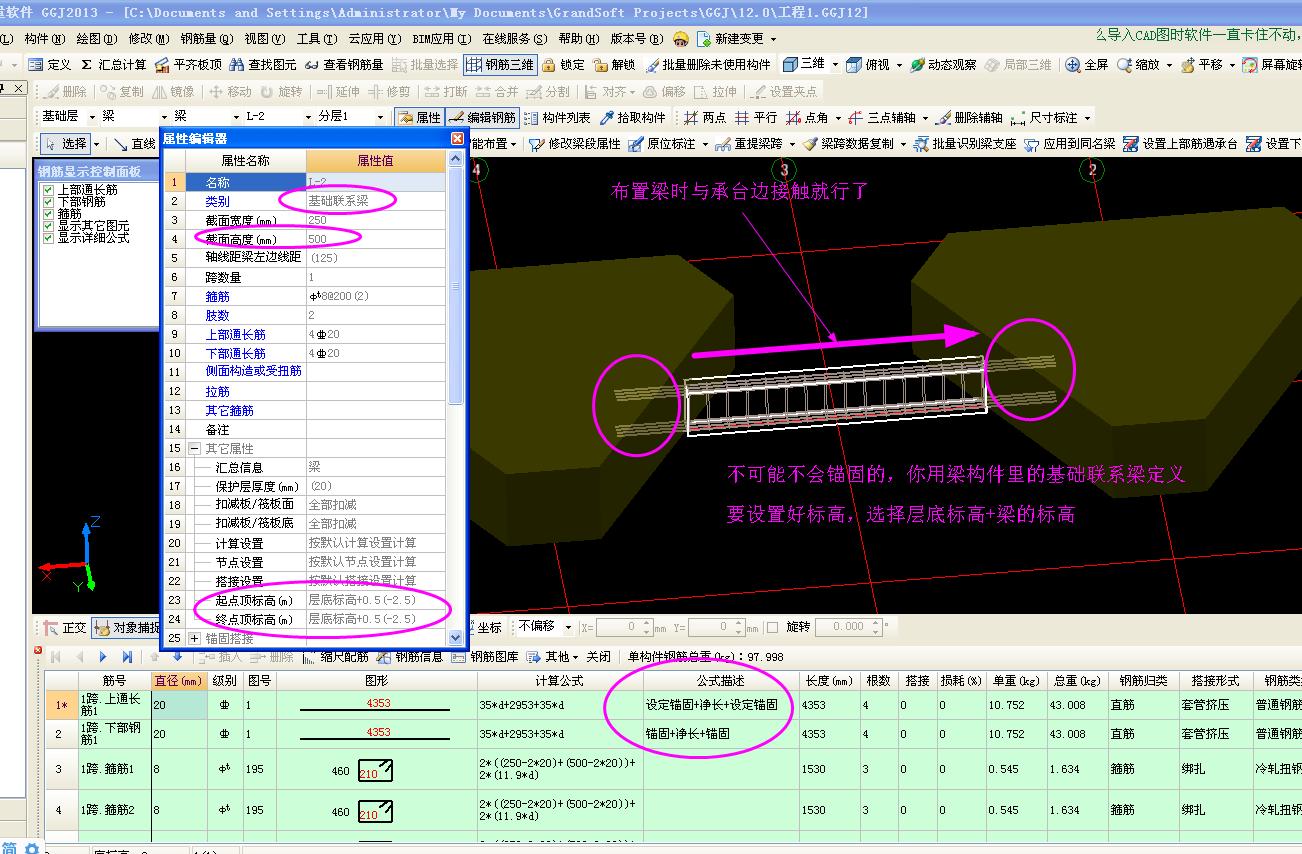Open the 修改(M) menu

[148, 38]
